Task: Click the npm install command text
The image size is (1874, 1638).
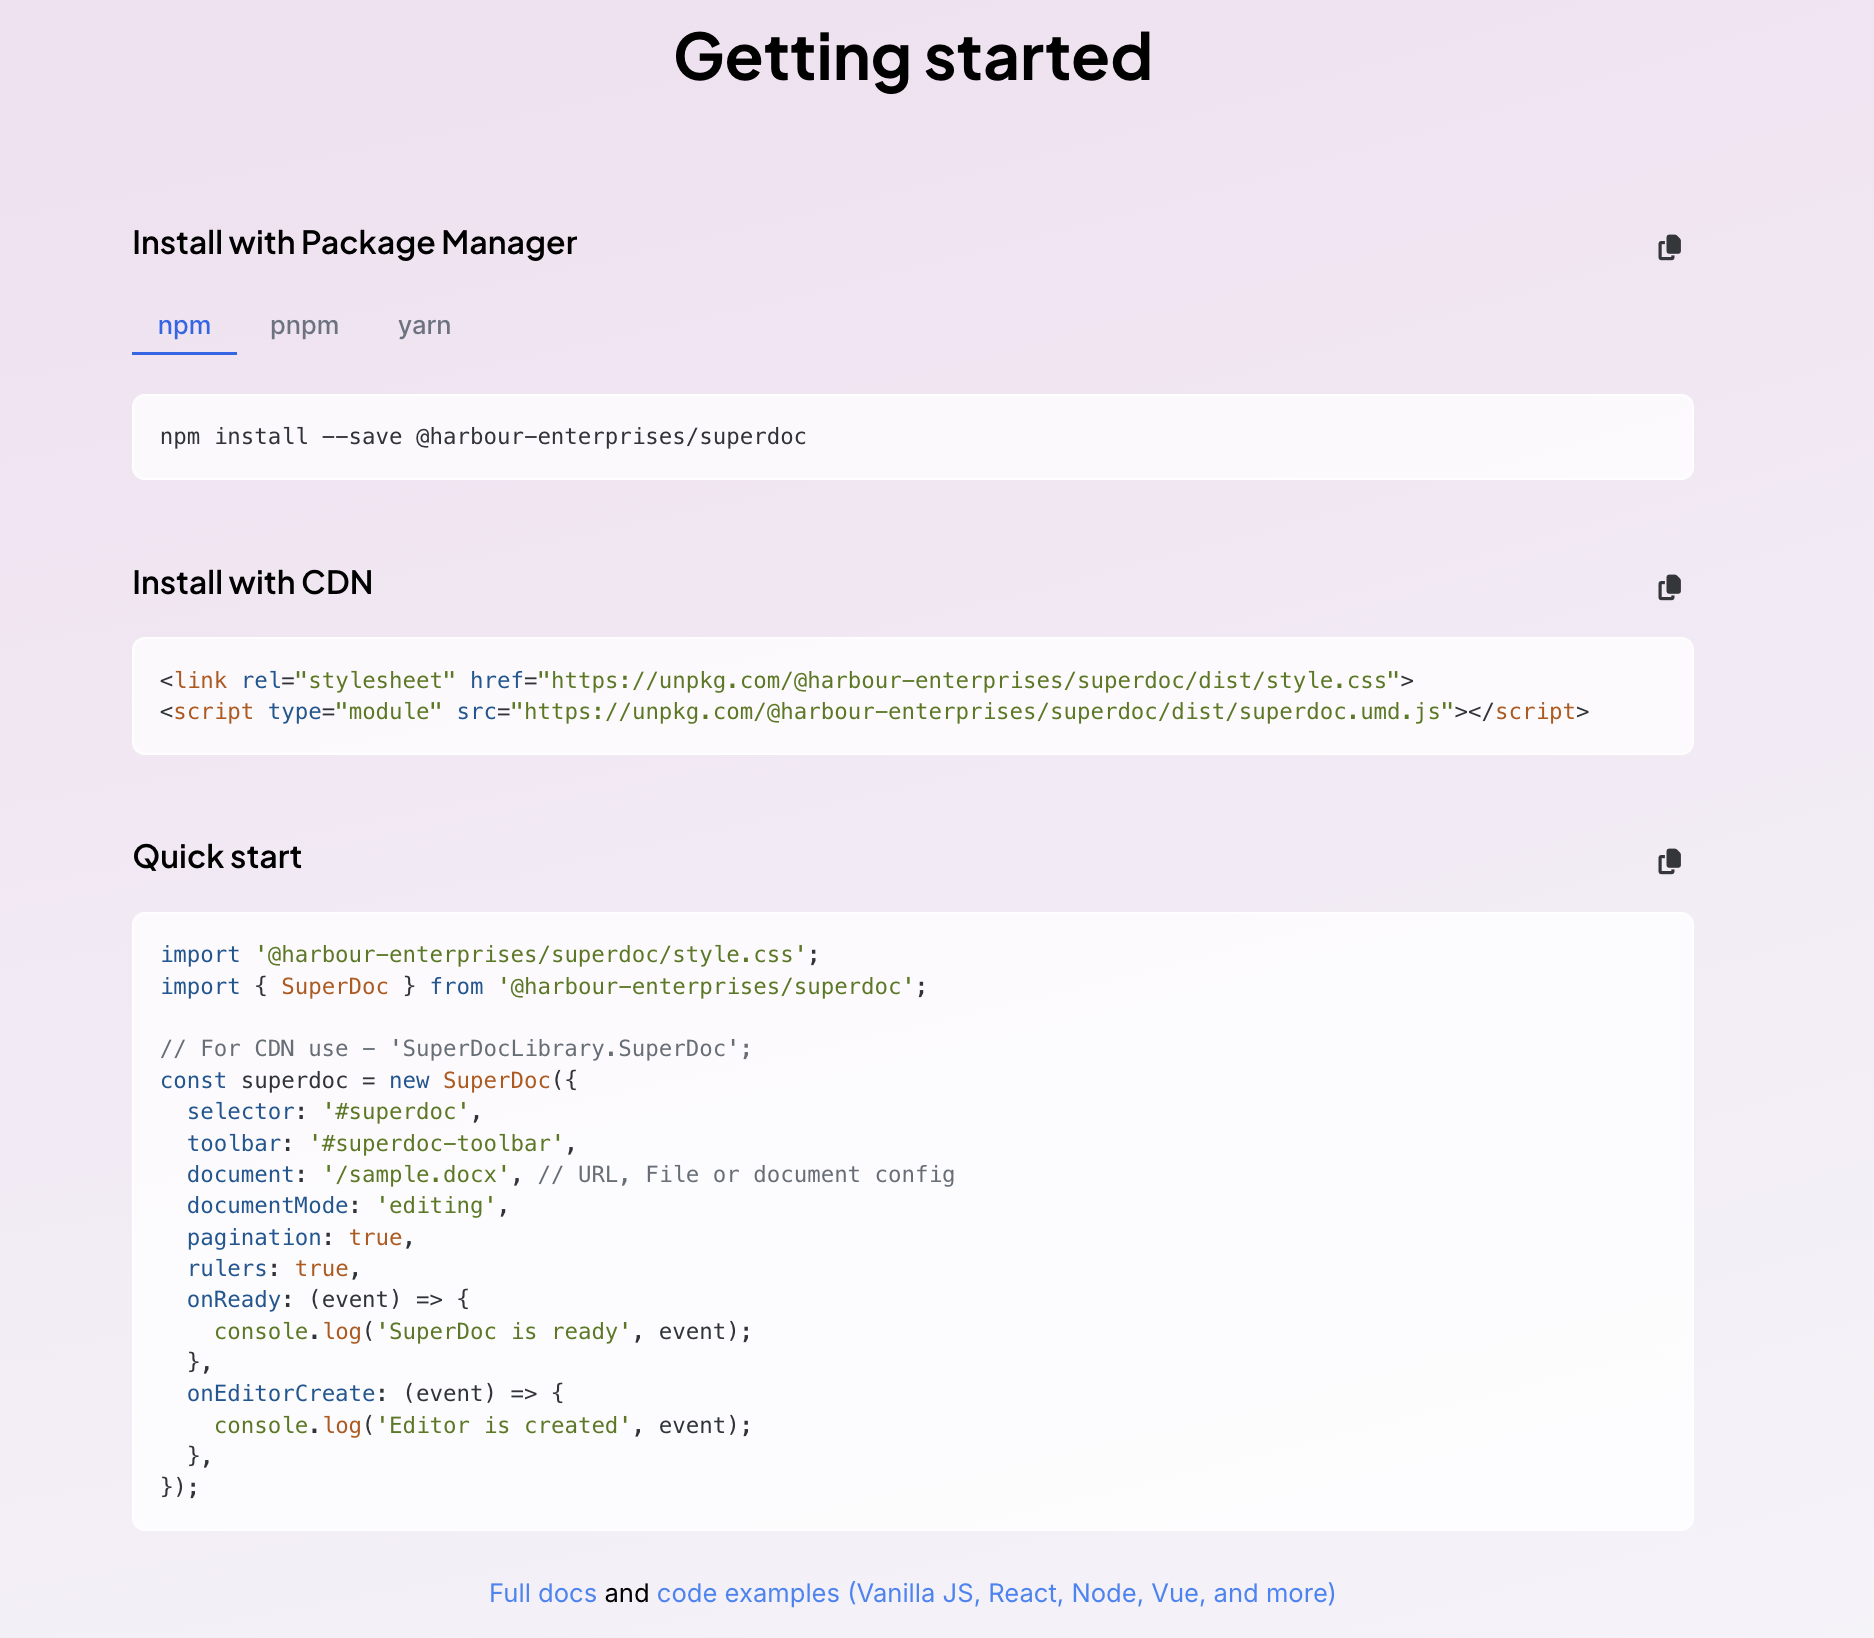Action: [483, 437]
